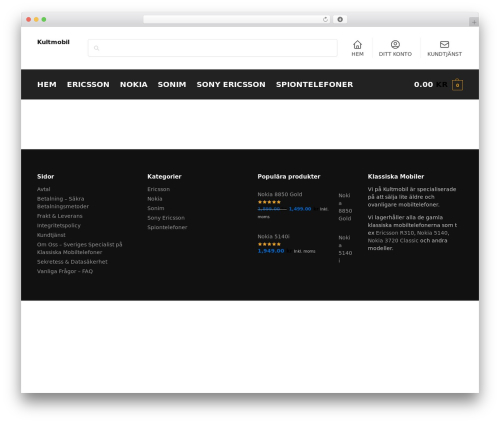Open Sonim under footer Kategorier

click(x=156, y=208)
